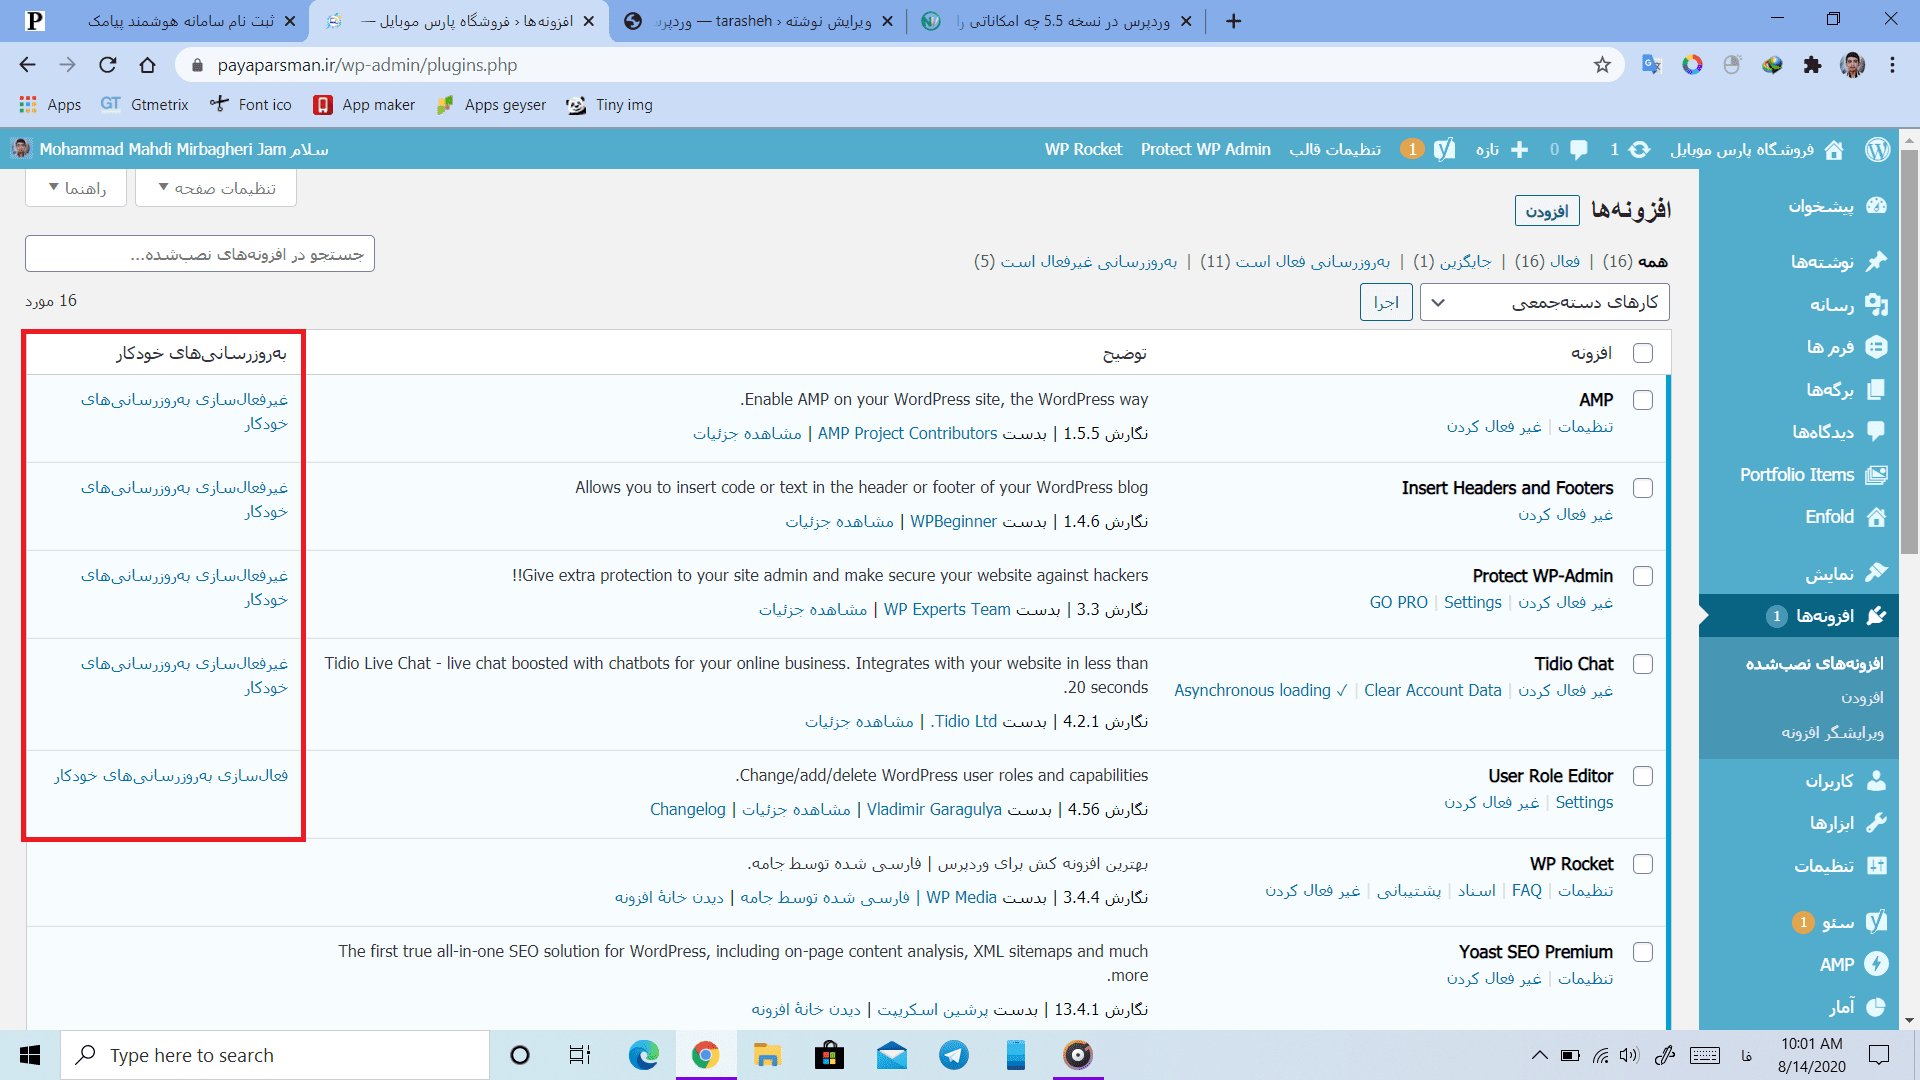Filter by به‌روزرسانی غیرفعال است (5)
Screen dimensions: 1920x1080
point(1076,261)
